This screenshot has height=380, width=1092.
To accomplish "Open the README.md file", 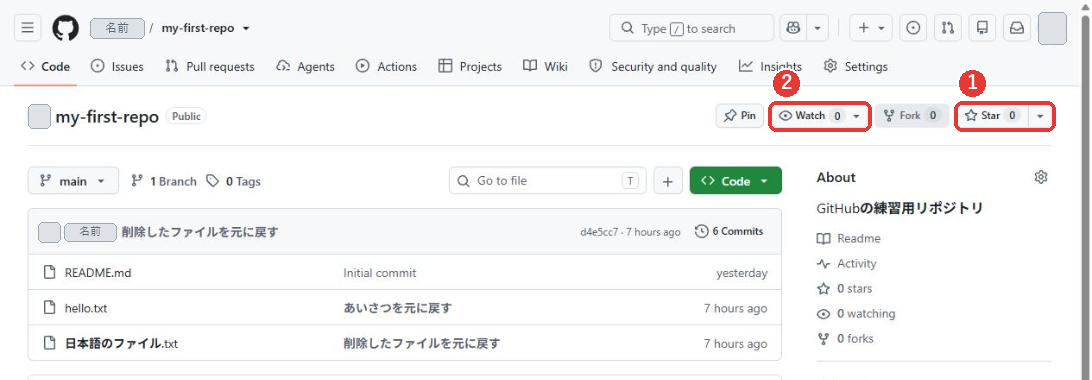I will point(98,273).
